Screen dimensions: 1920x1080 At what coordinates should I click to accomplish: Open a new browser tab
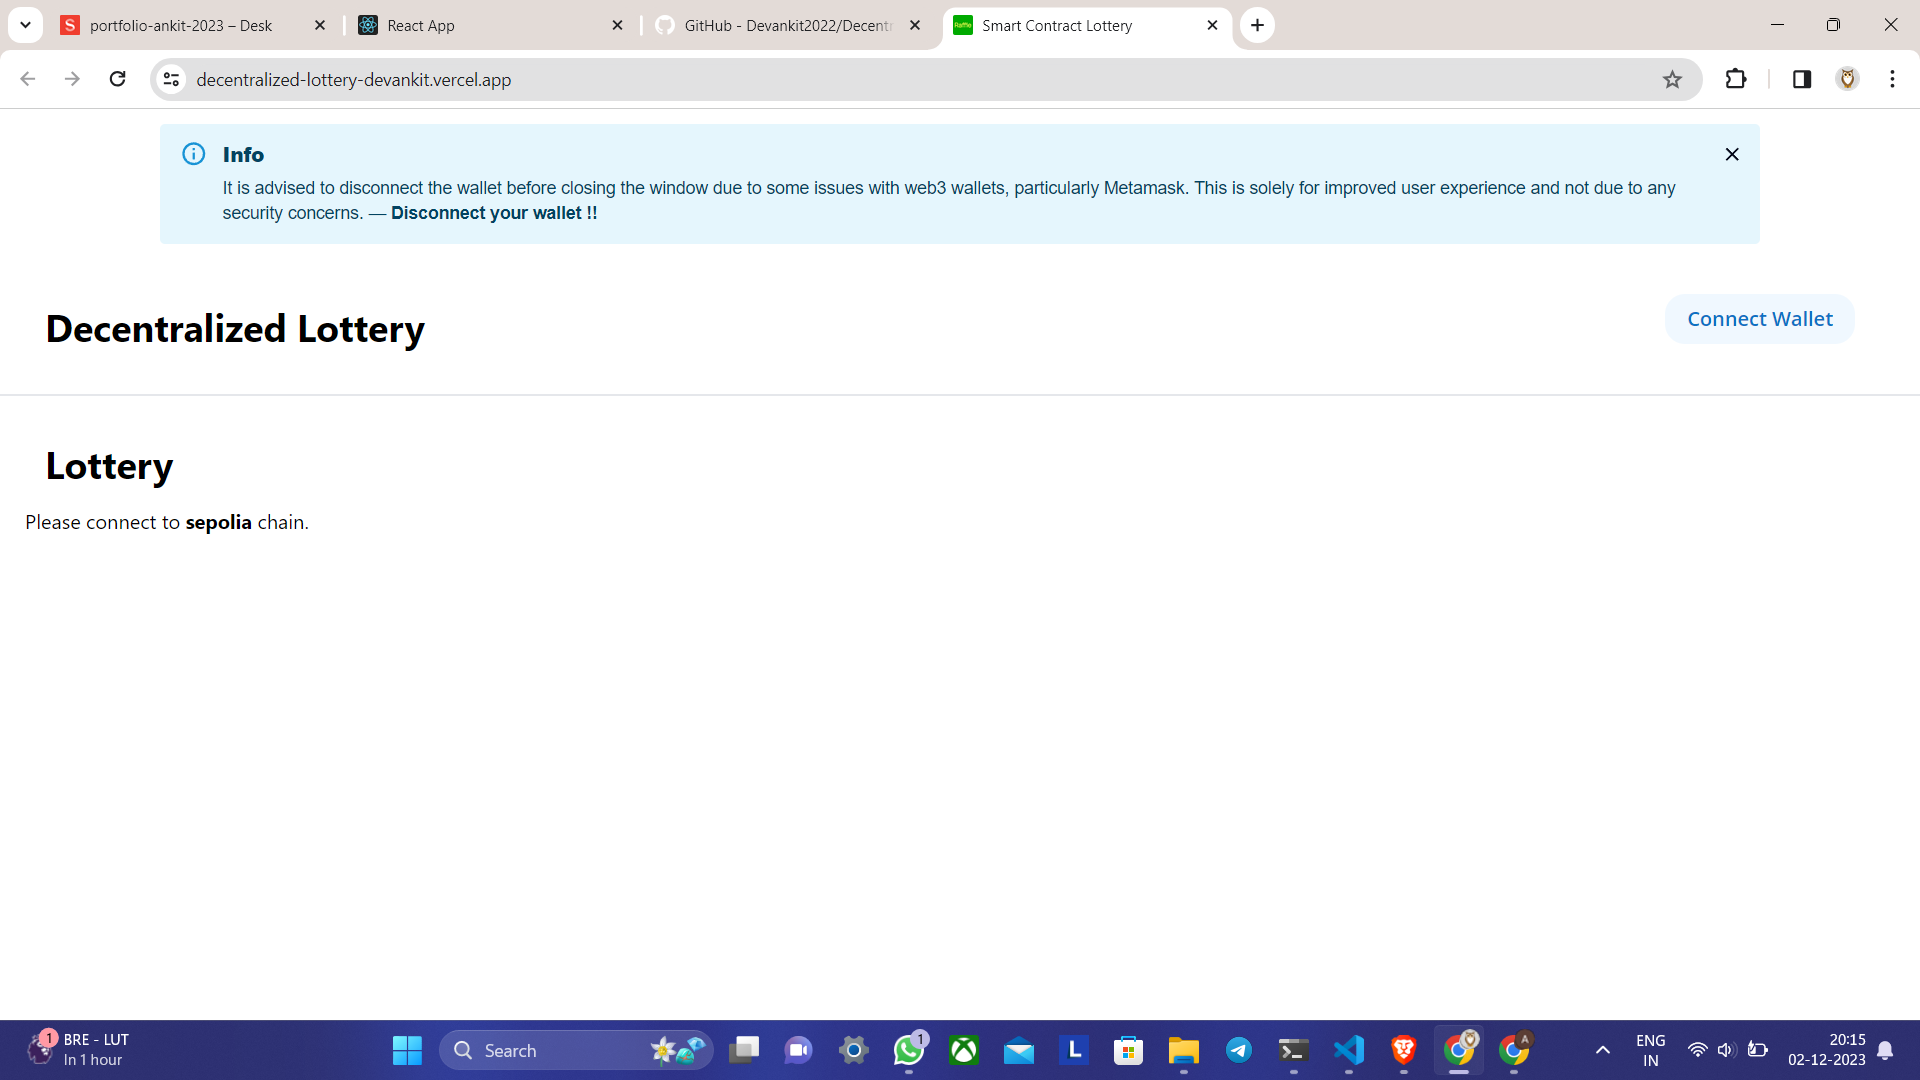[1257, 25]
